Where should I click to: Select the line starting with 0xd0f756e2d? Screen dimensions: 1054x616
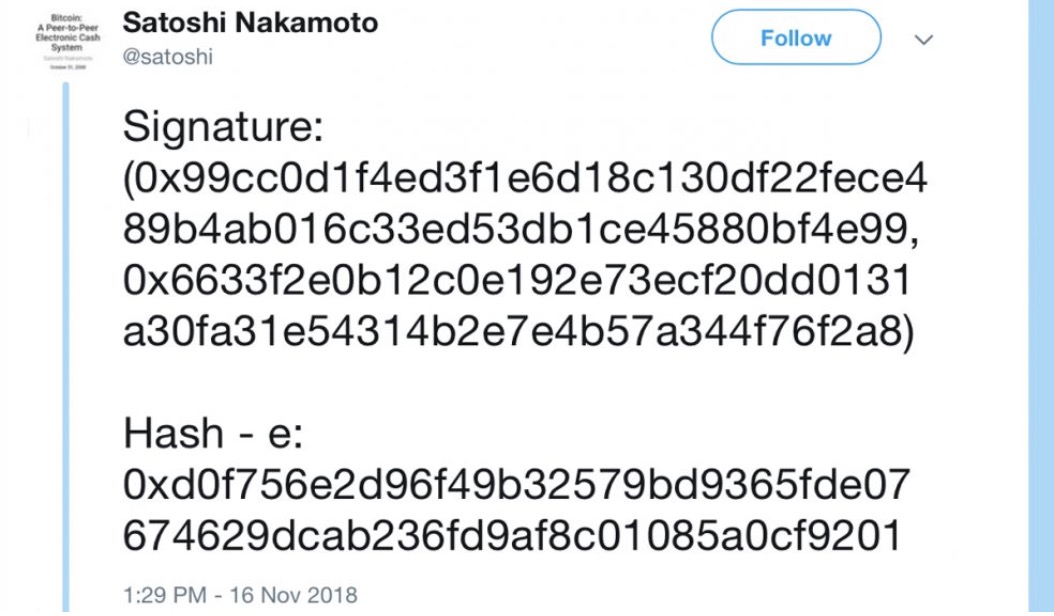pyautogui.click(x=516, y=485)
